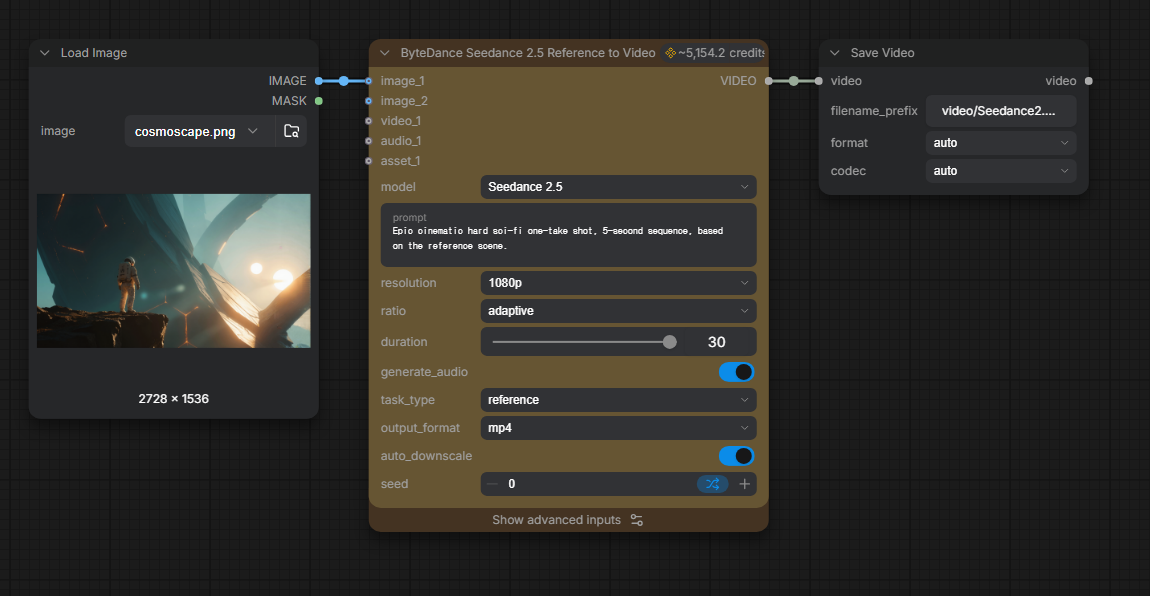Click the image_2 input port
This screenshot has width=1150, height=596.
point(368,100)
